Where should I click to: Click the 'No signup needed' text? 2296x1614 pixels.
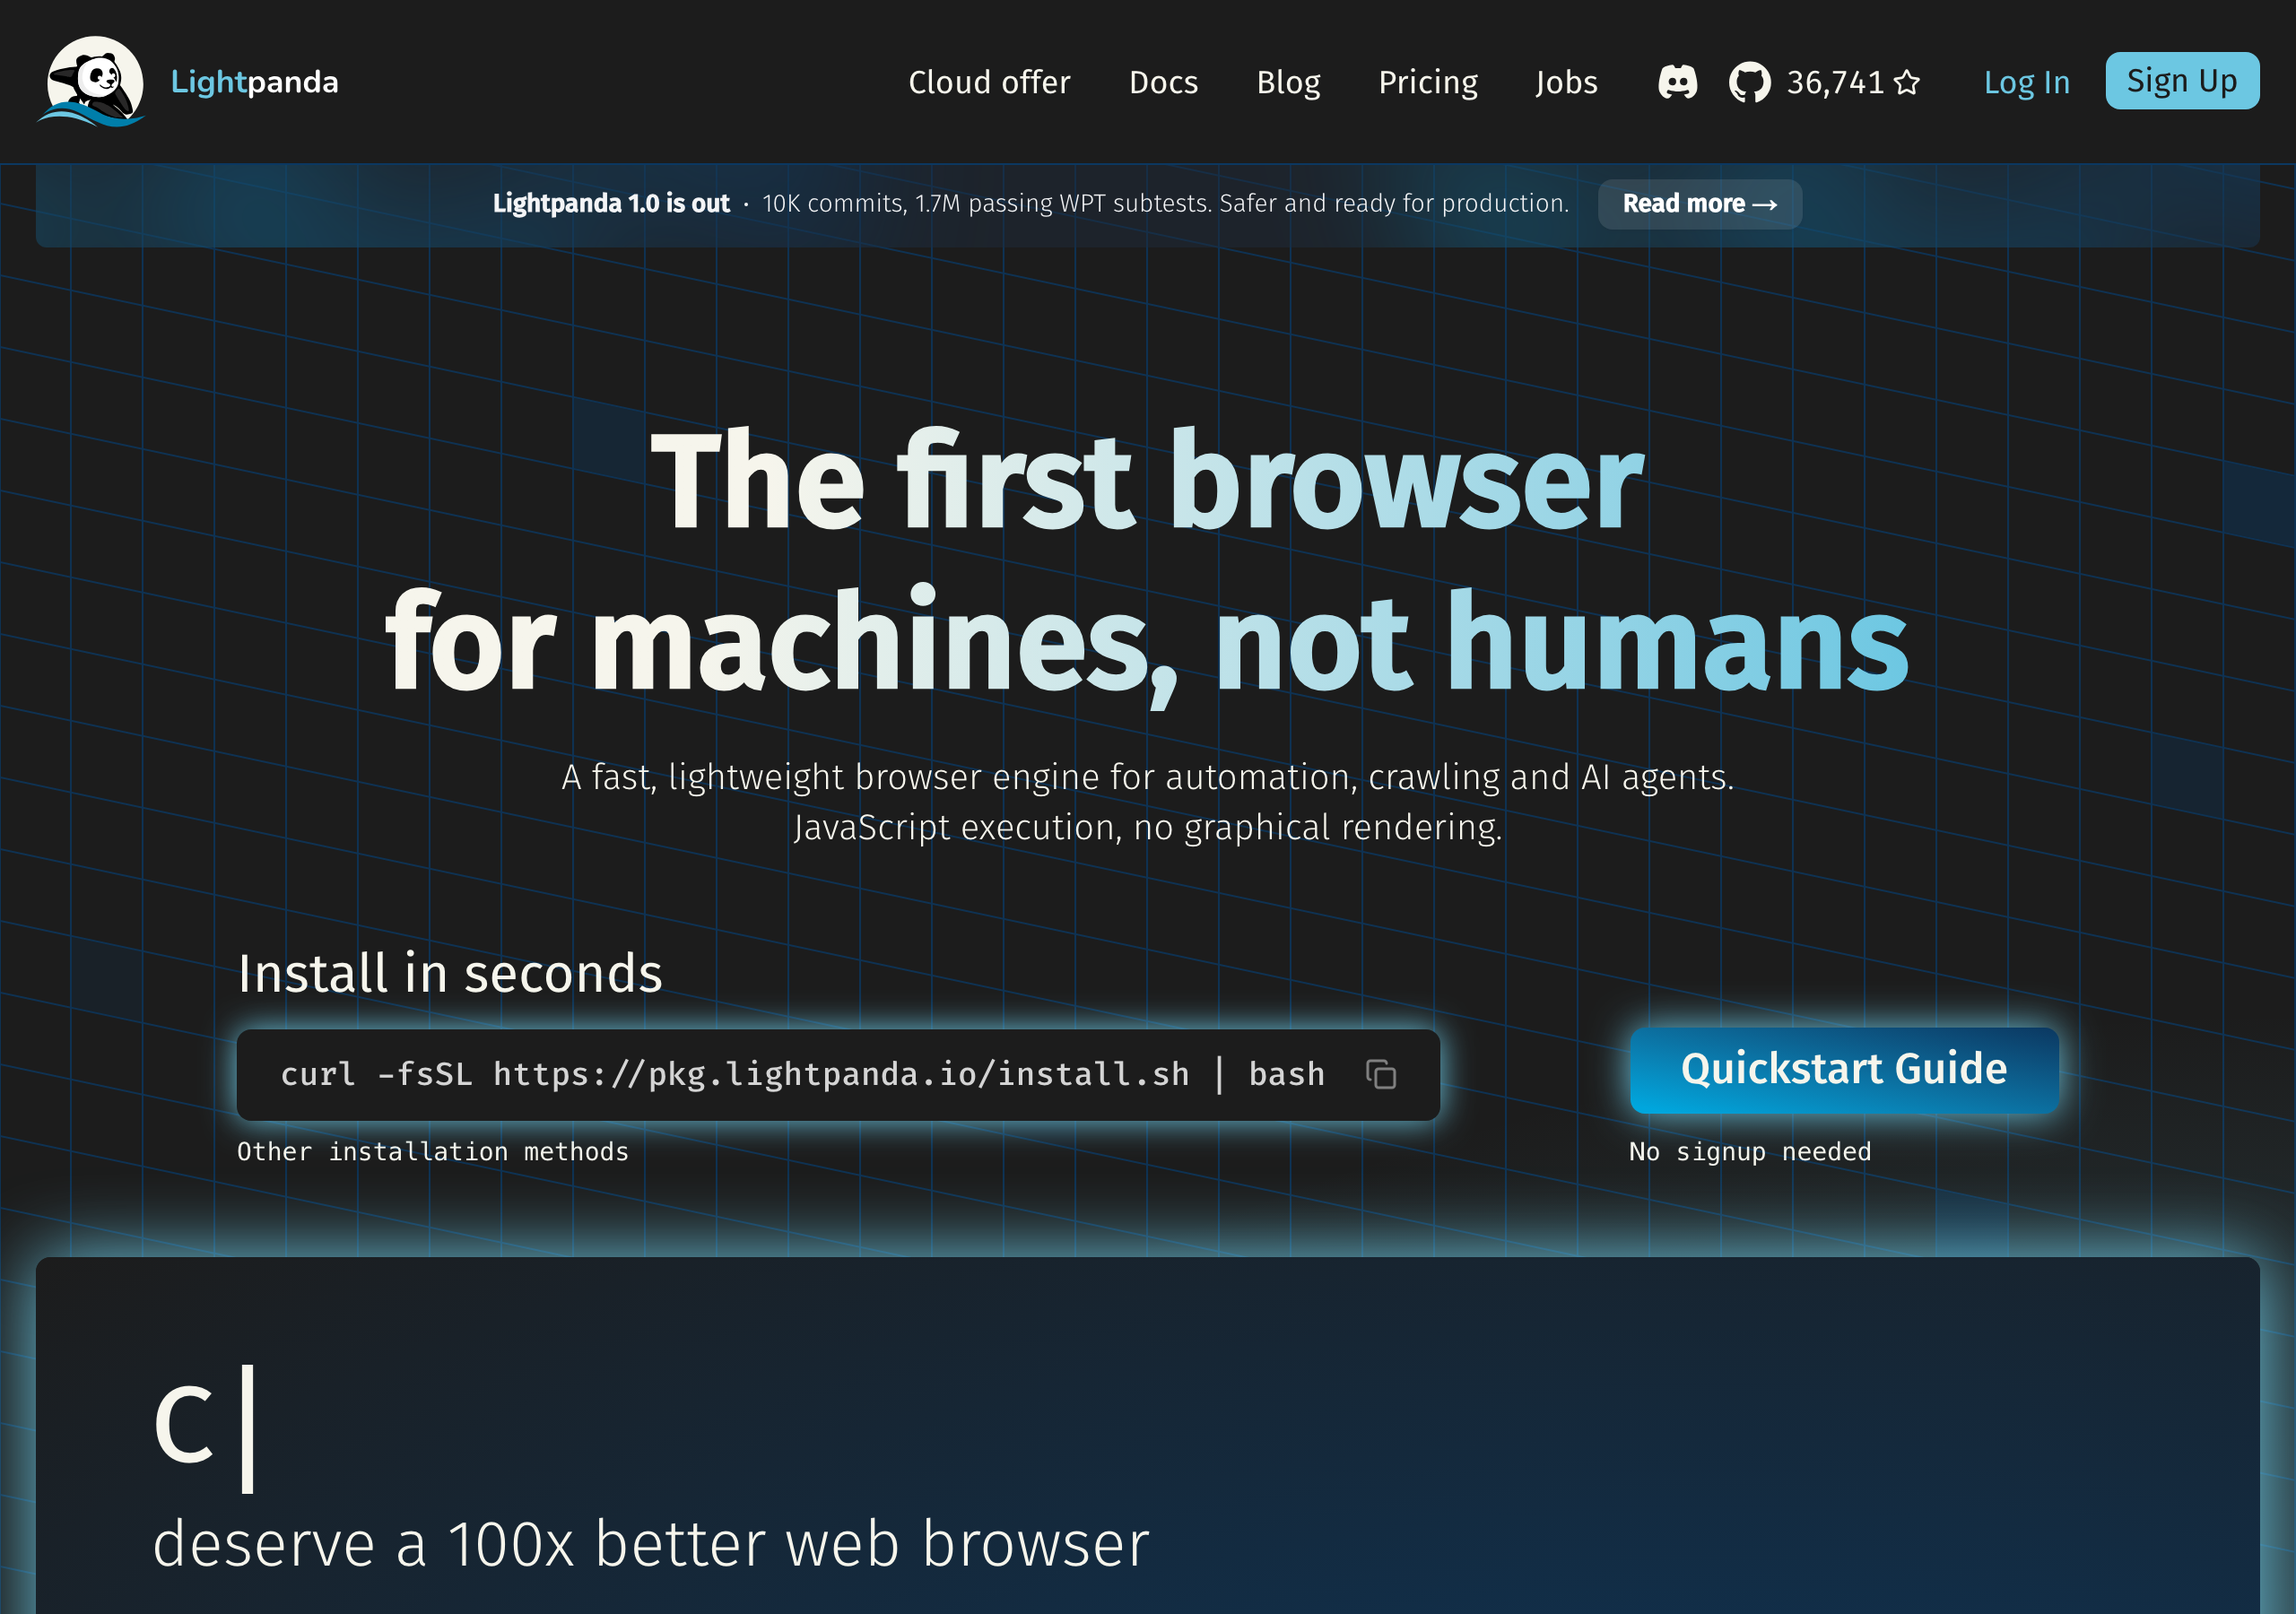pyautogui.click(x=1750, y=1151)
